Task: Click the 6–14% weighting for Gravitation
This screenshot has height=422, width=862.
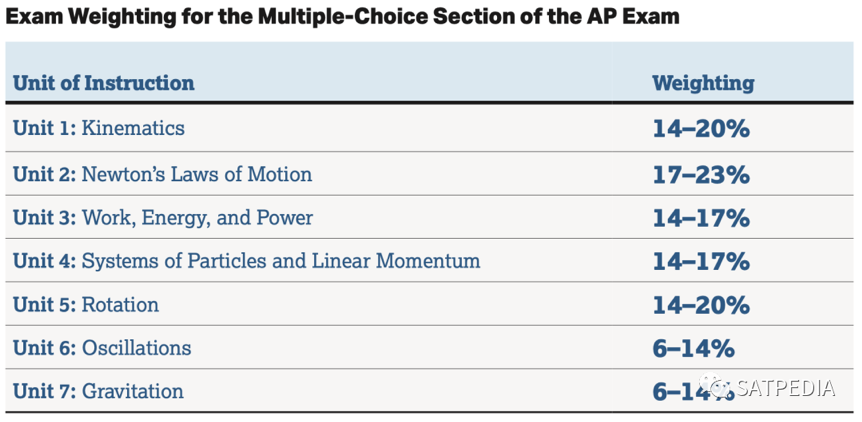Action: pos(694,392)
